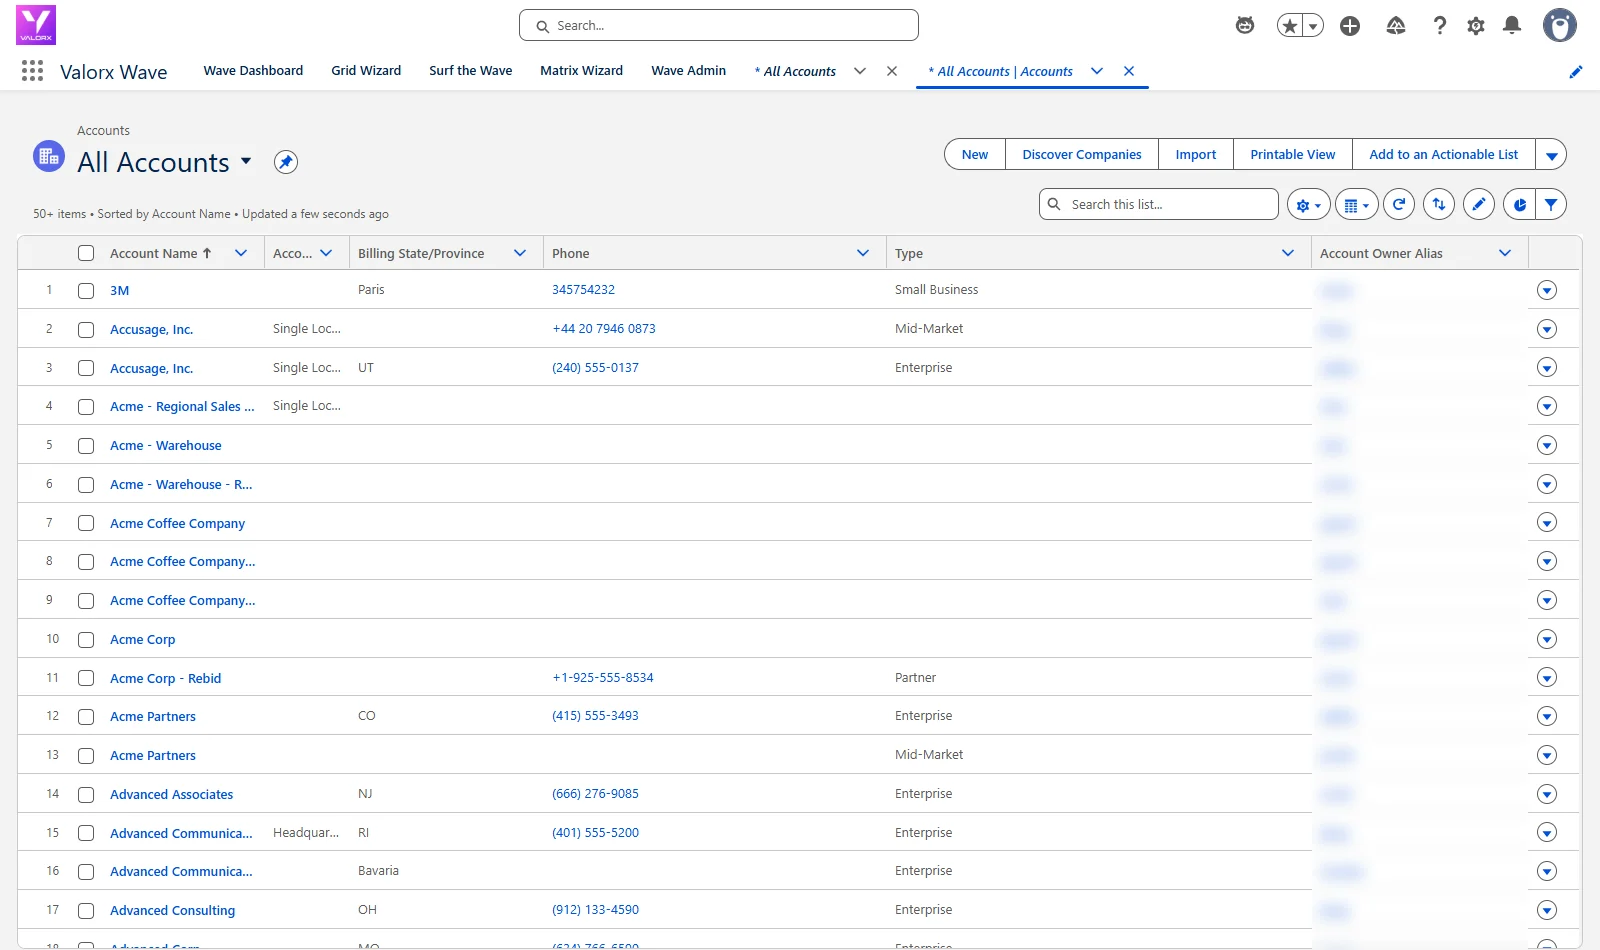Open Phone column header menu

click(x=863, y=253)
